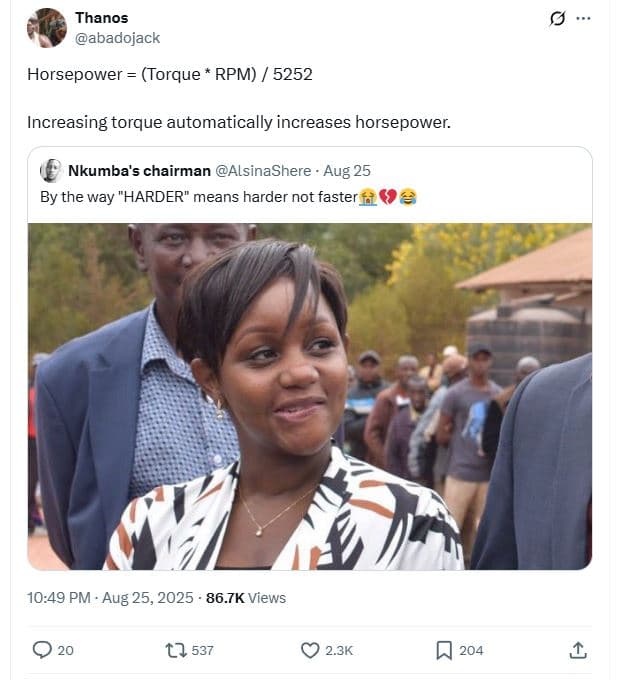
Task: Bookmark this post using the bookmark icon
Action: (x=444, y=650)
